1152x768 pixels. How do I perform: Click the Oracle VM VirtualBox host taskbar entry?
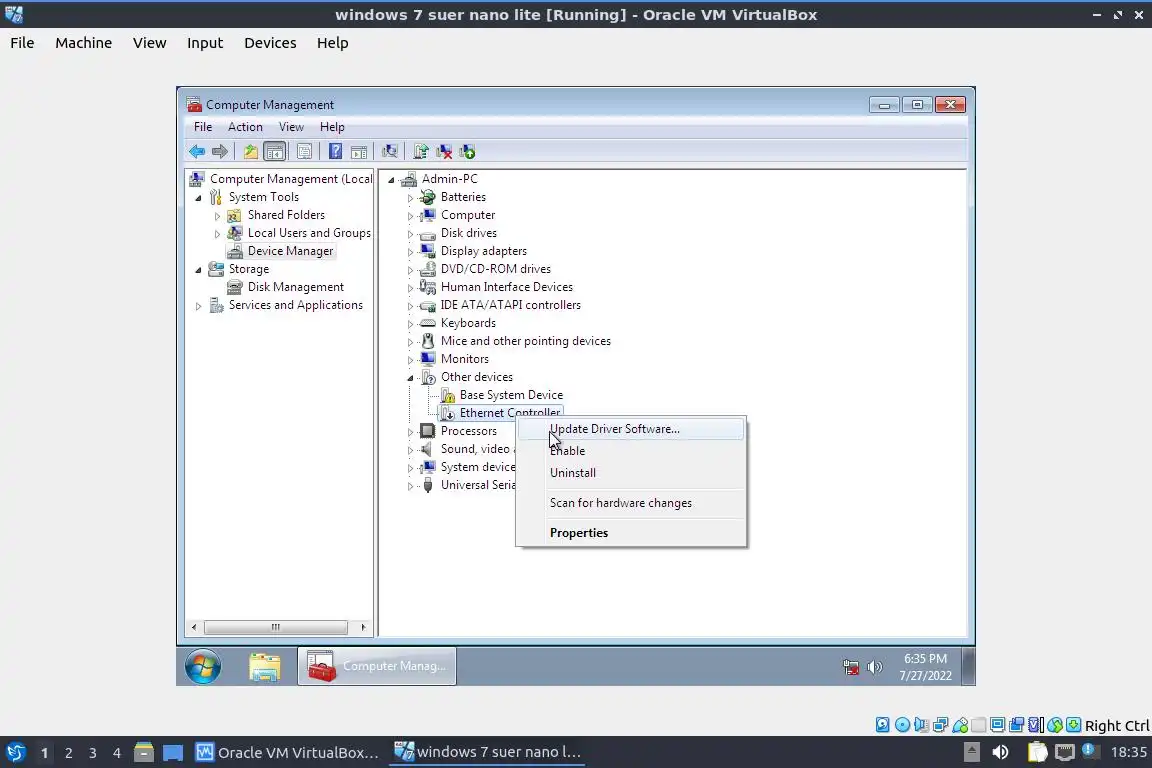(x=287, y=753)
